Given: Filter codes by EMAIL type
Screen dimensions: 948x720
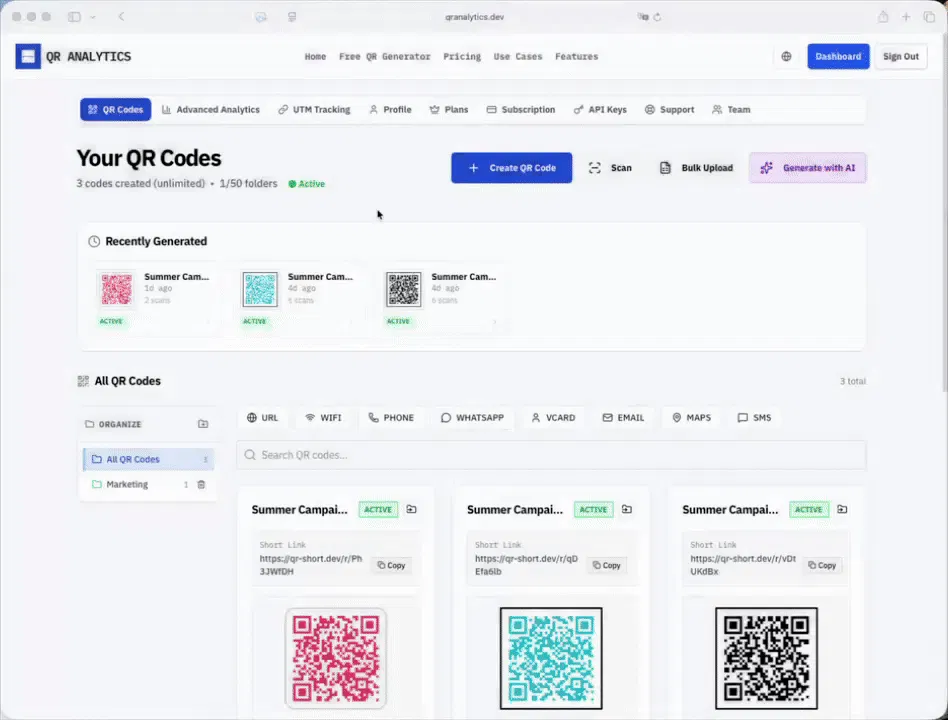Looking at the screenshot, I should [623, 417].
